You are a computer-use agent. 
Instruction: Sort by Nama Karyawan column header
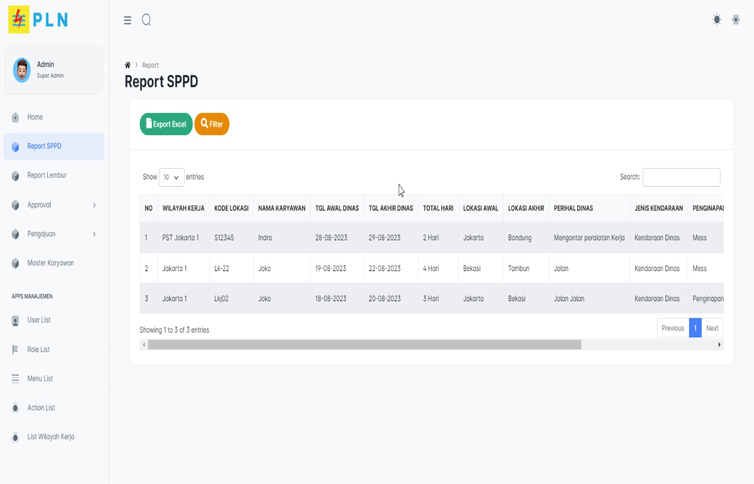(x=281, y=209)
